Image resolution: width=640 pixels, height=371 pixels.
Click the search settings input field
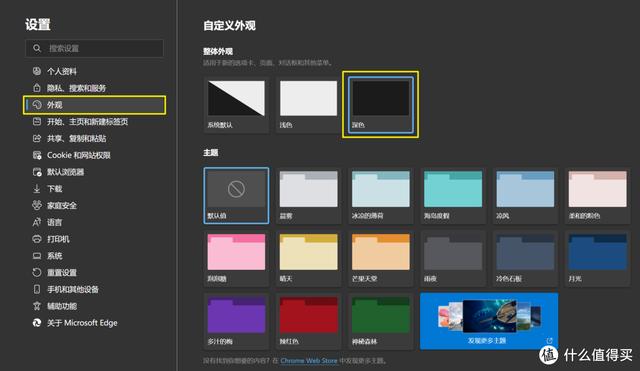coord(94,48)
